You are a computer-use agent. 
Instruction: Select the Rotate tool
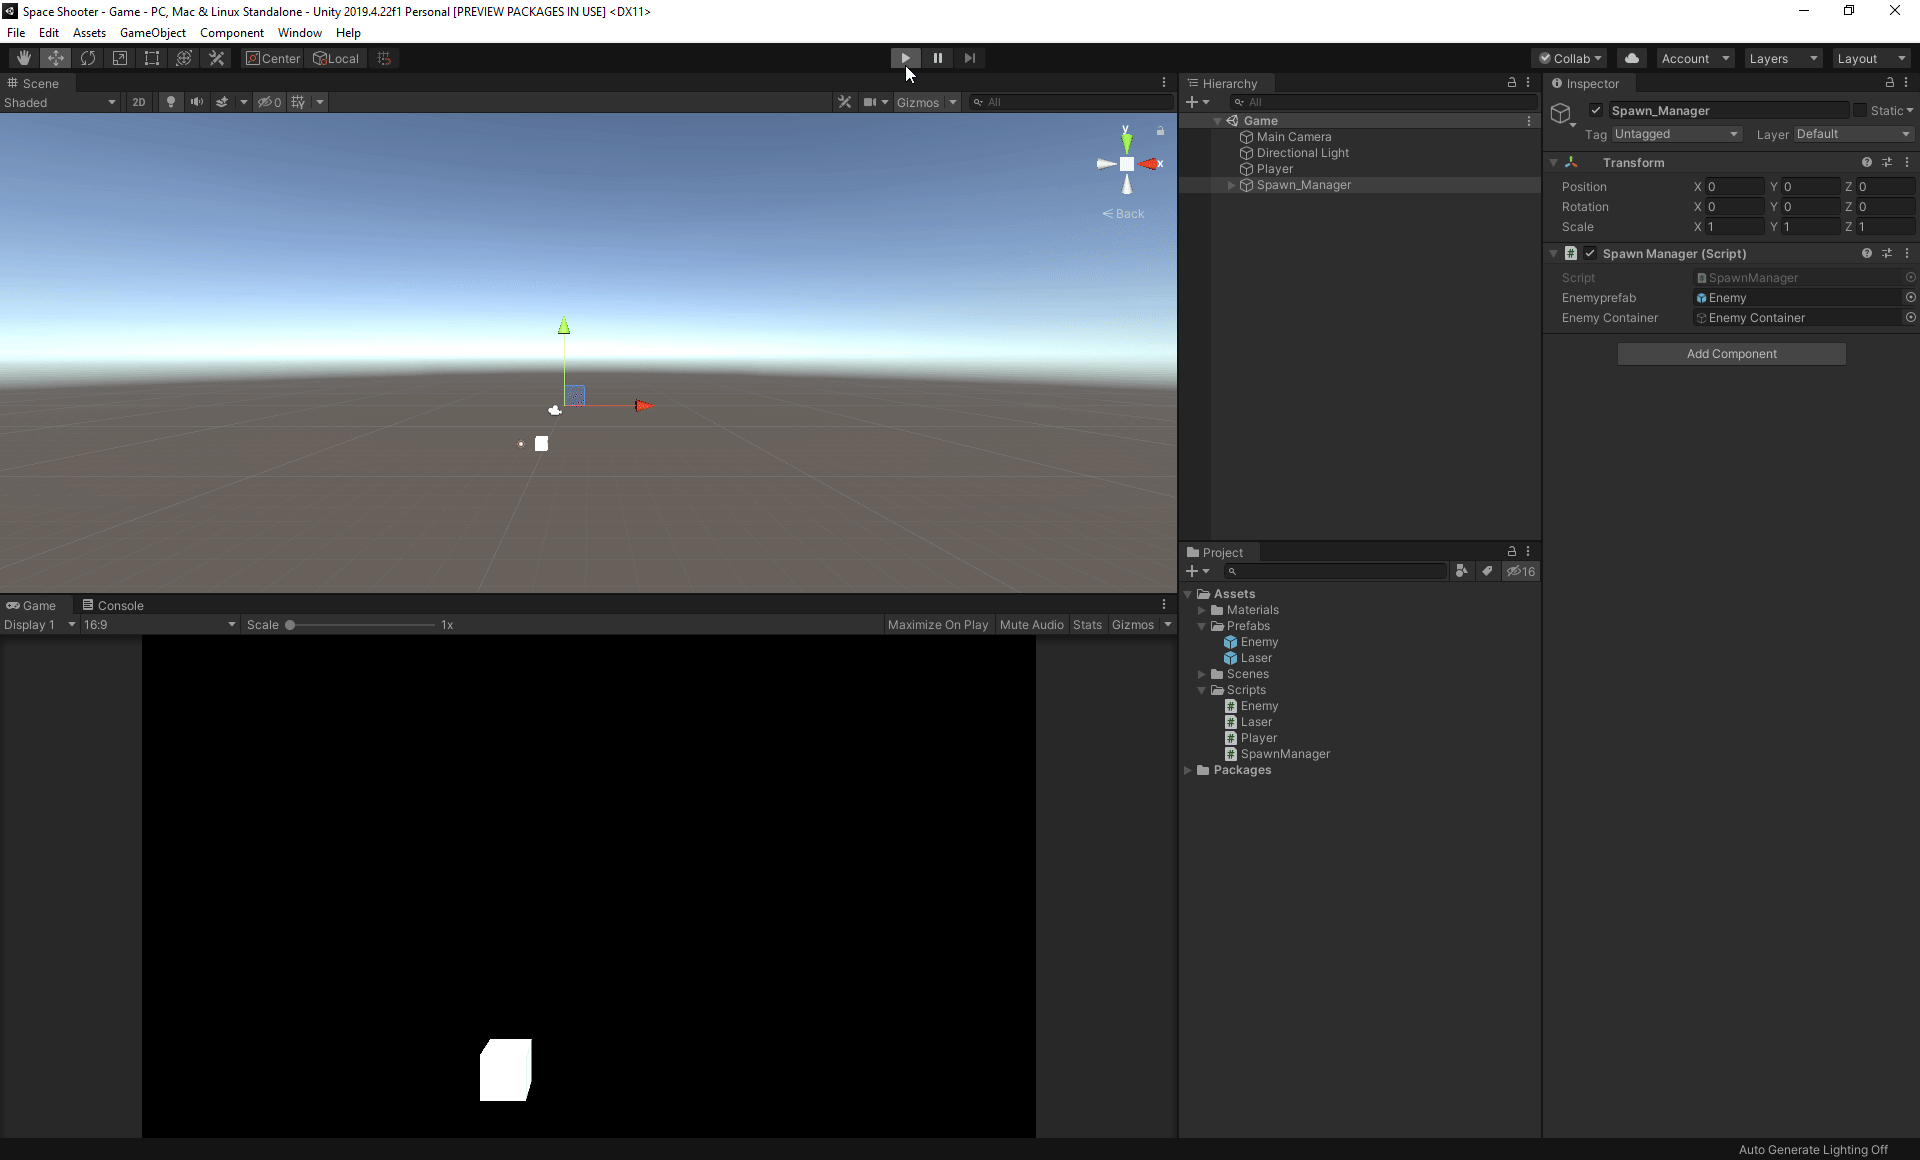(88, 58)
